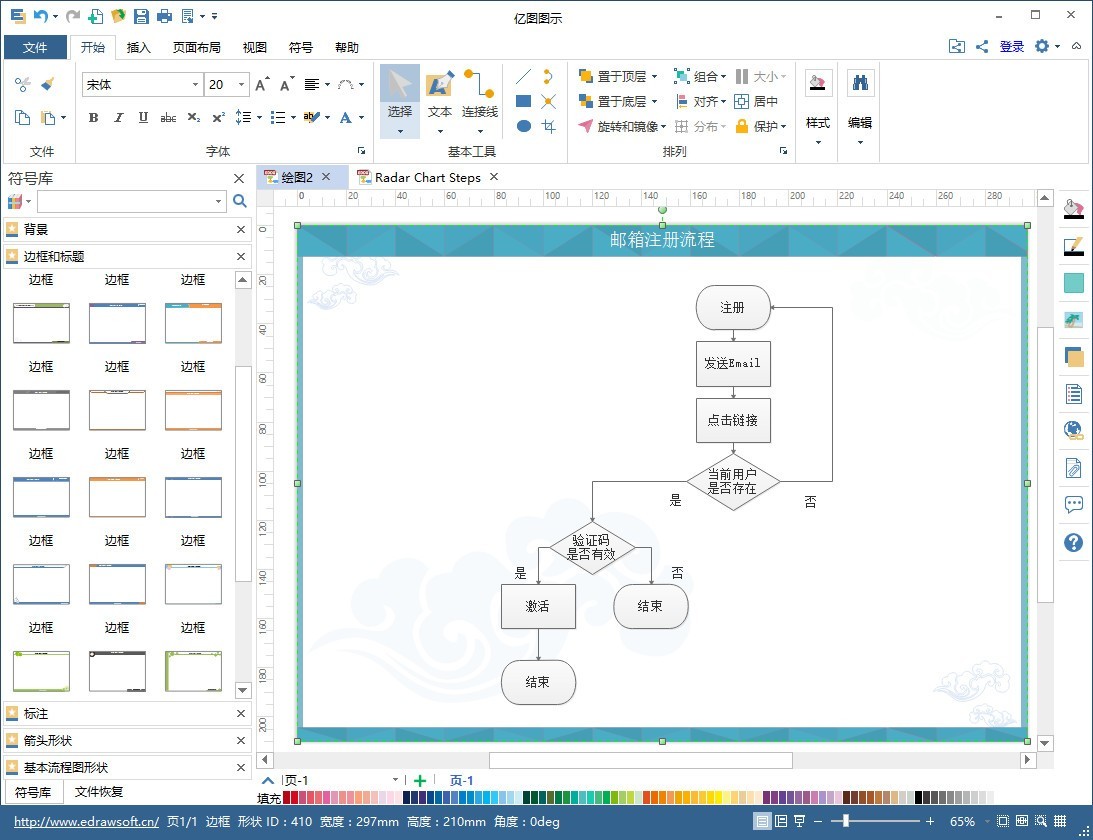Click the cut scissors icon
This screenshot has height=840, width=1093.
[x=22, y=84]
